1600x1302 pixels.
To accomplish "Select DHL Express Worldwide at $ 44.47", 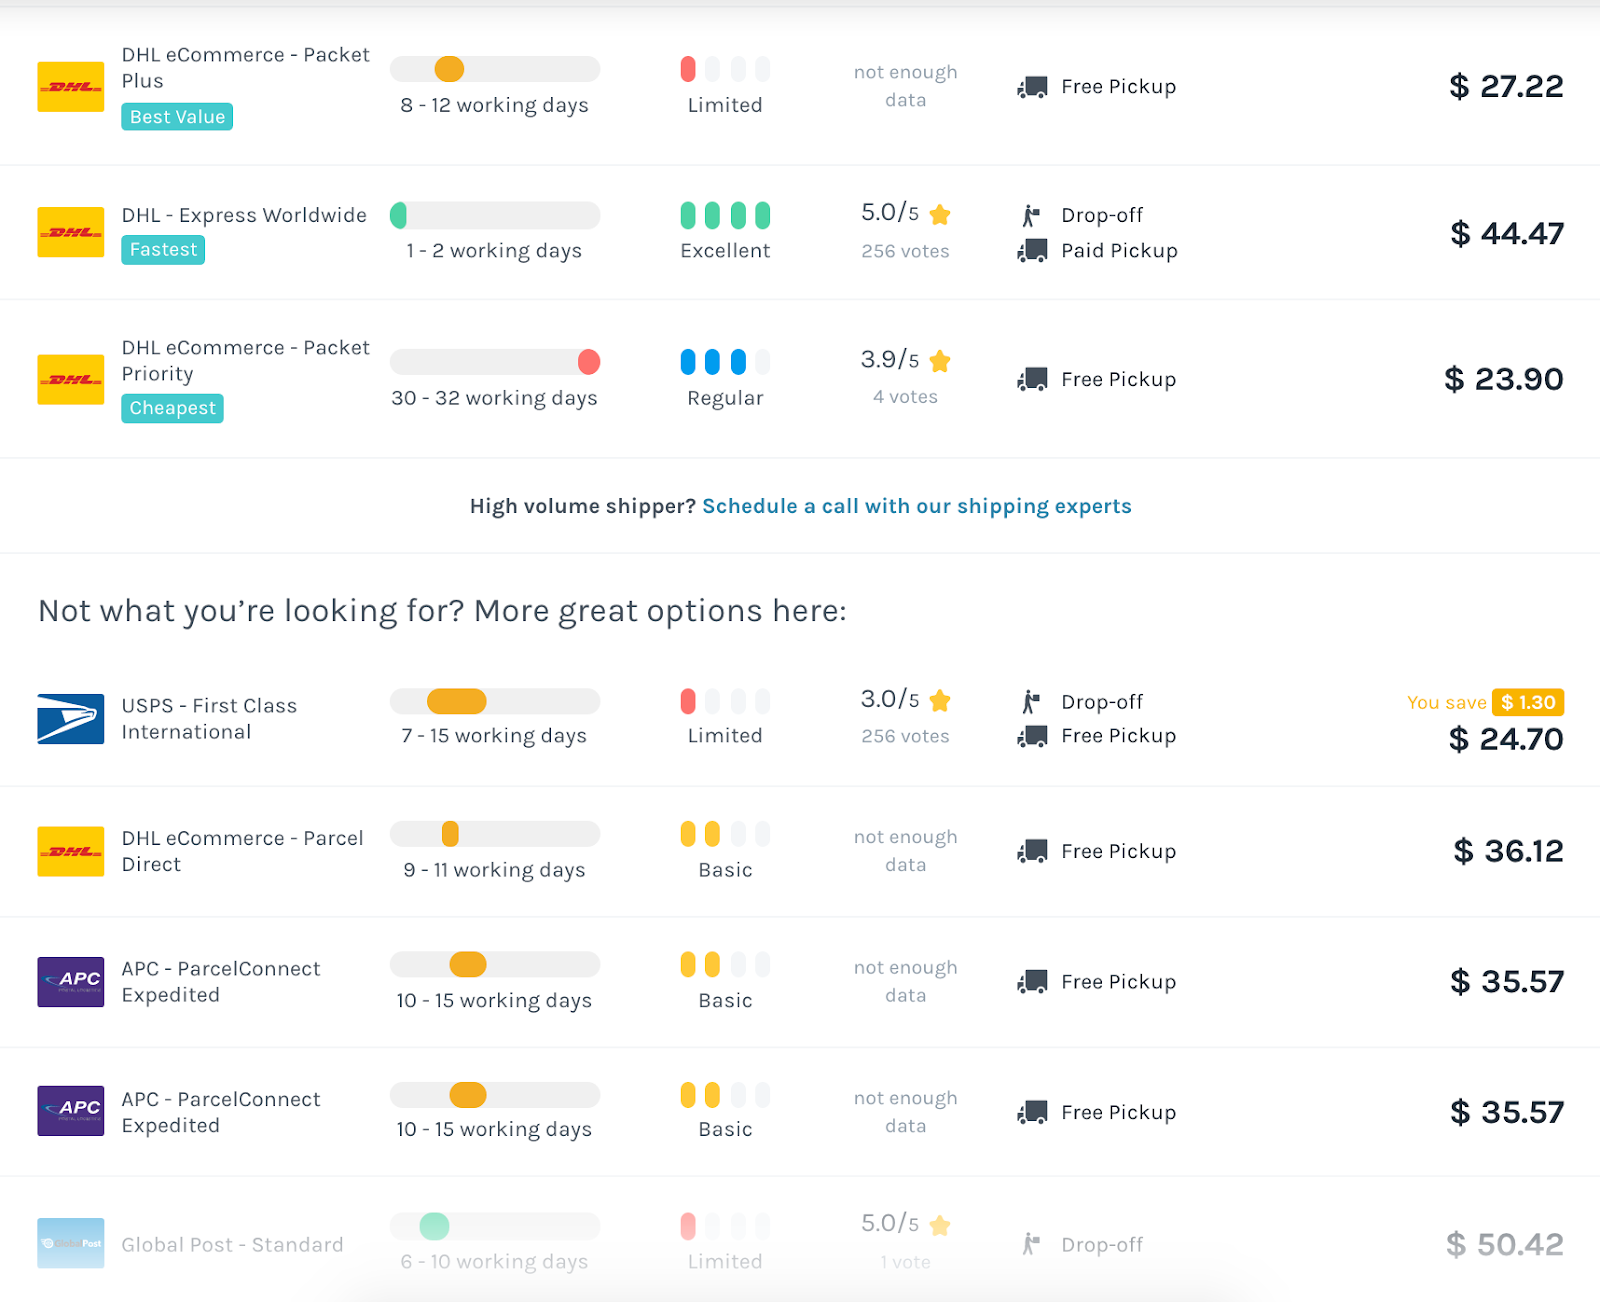I will pyautogui.click(x=800, y=232).
